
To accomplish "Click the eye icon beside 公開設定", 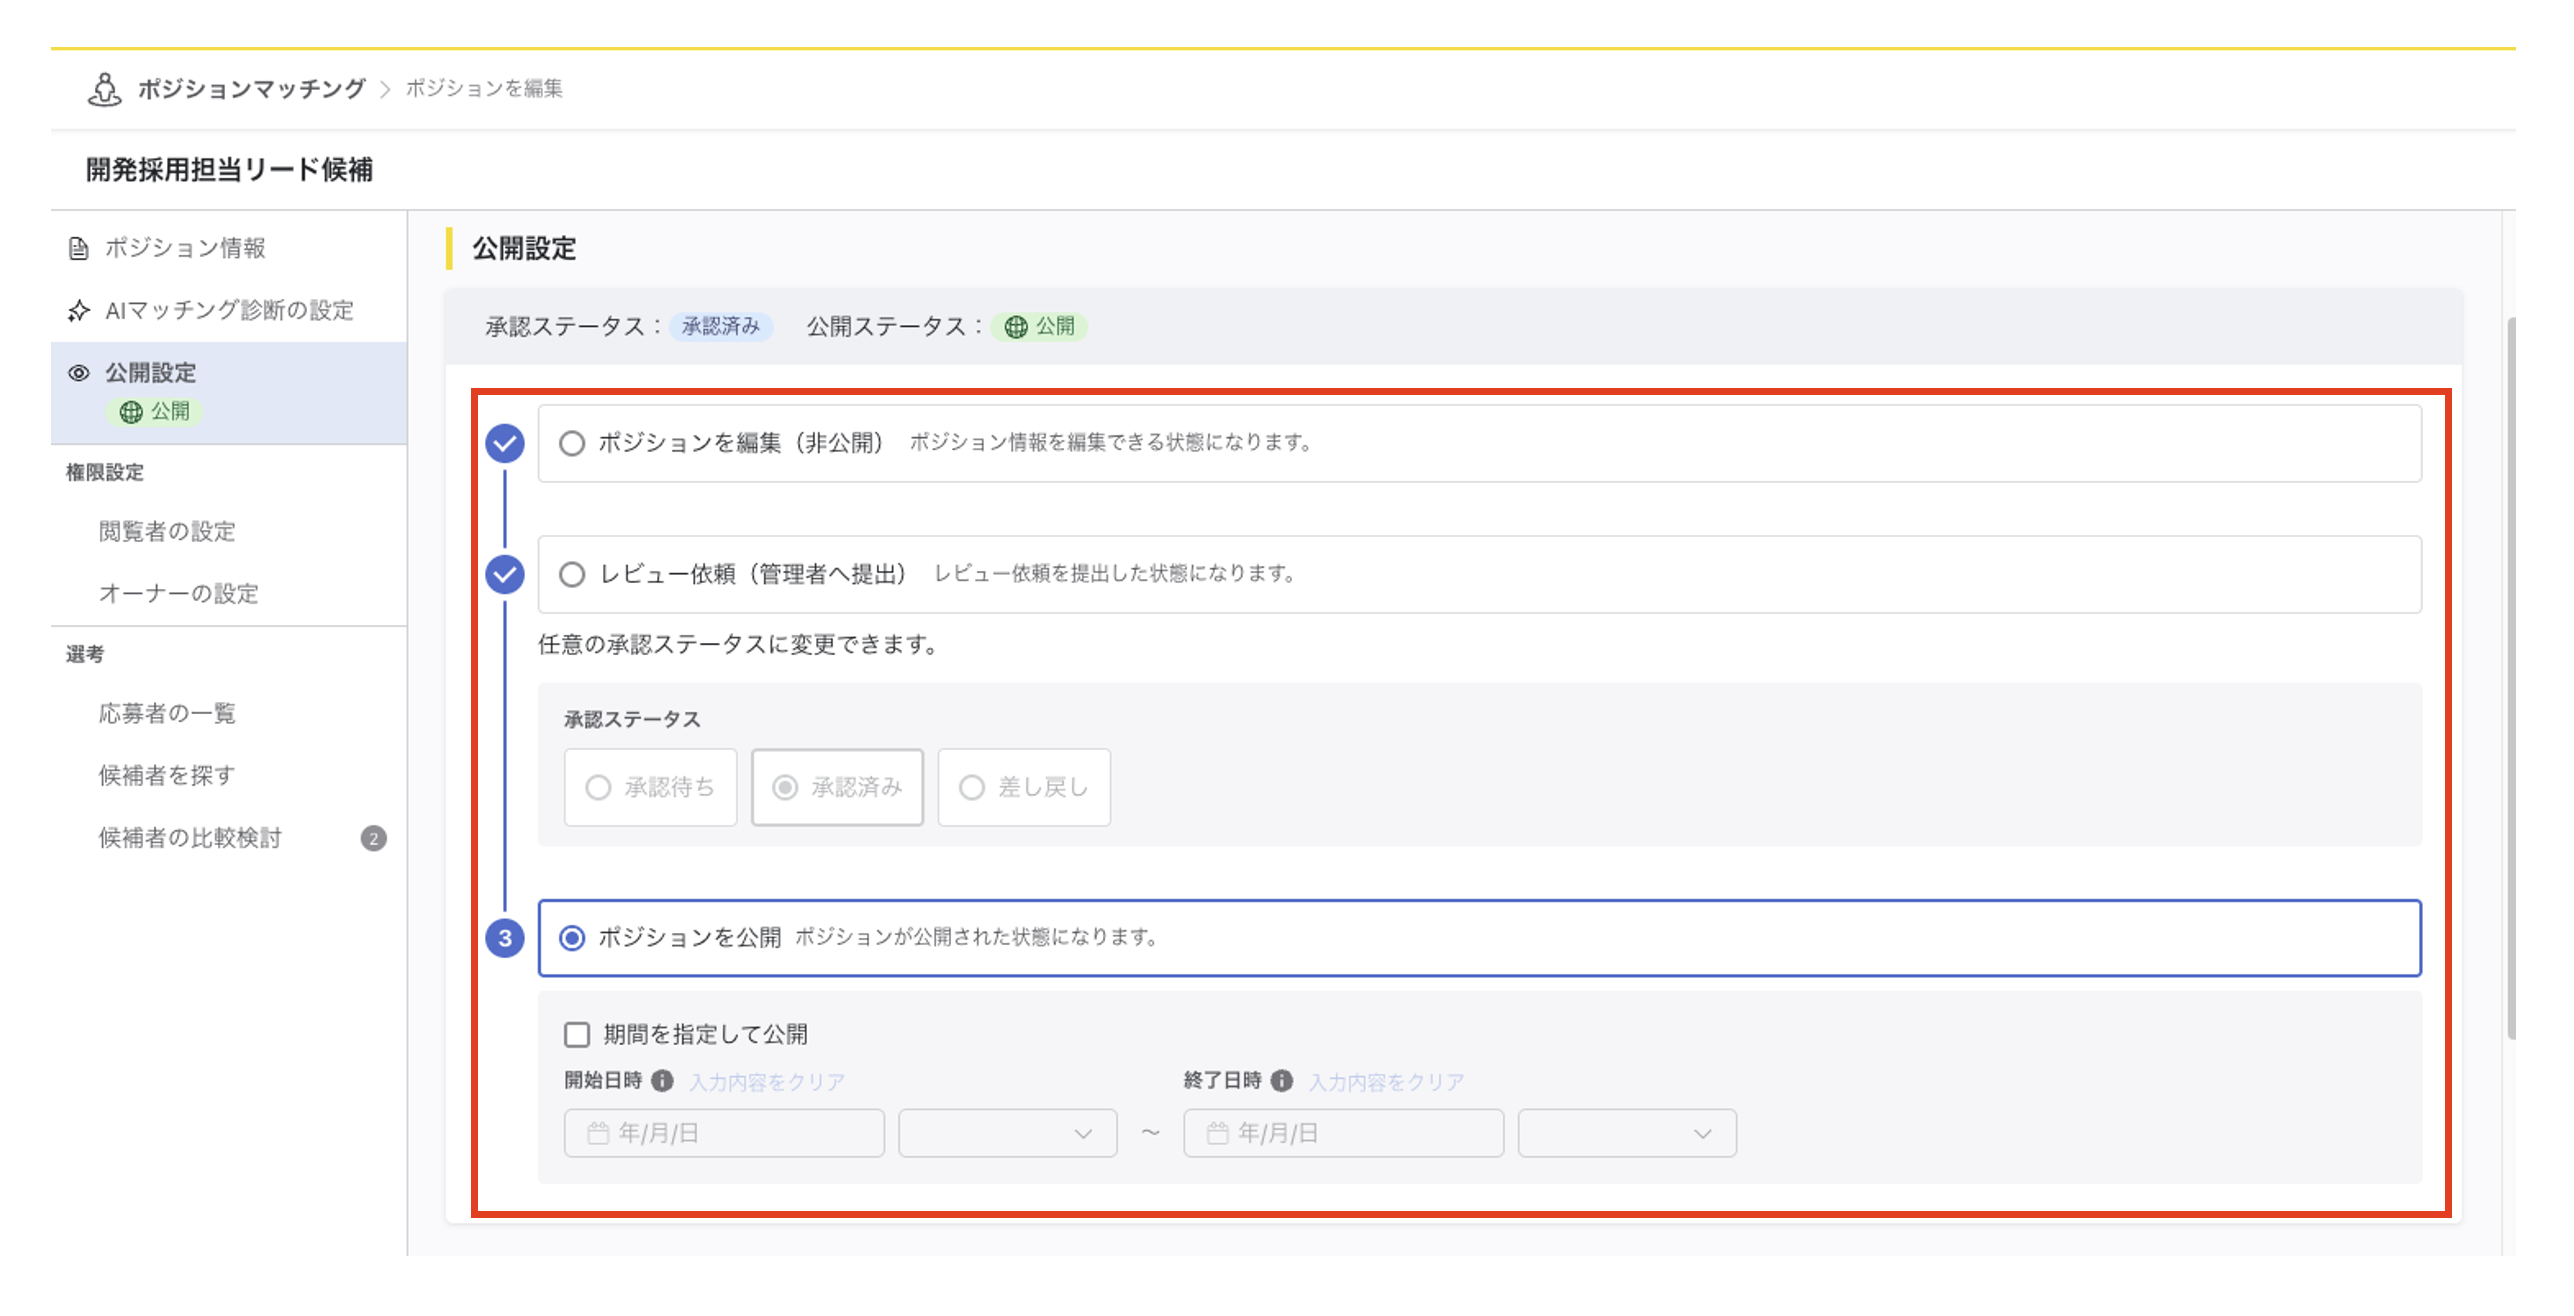I will pos(78,373).
